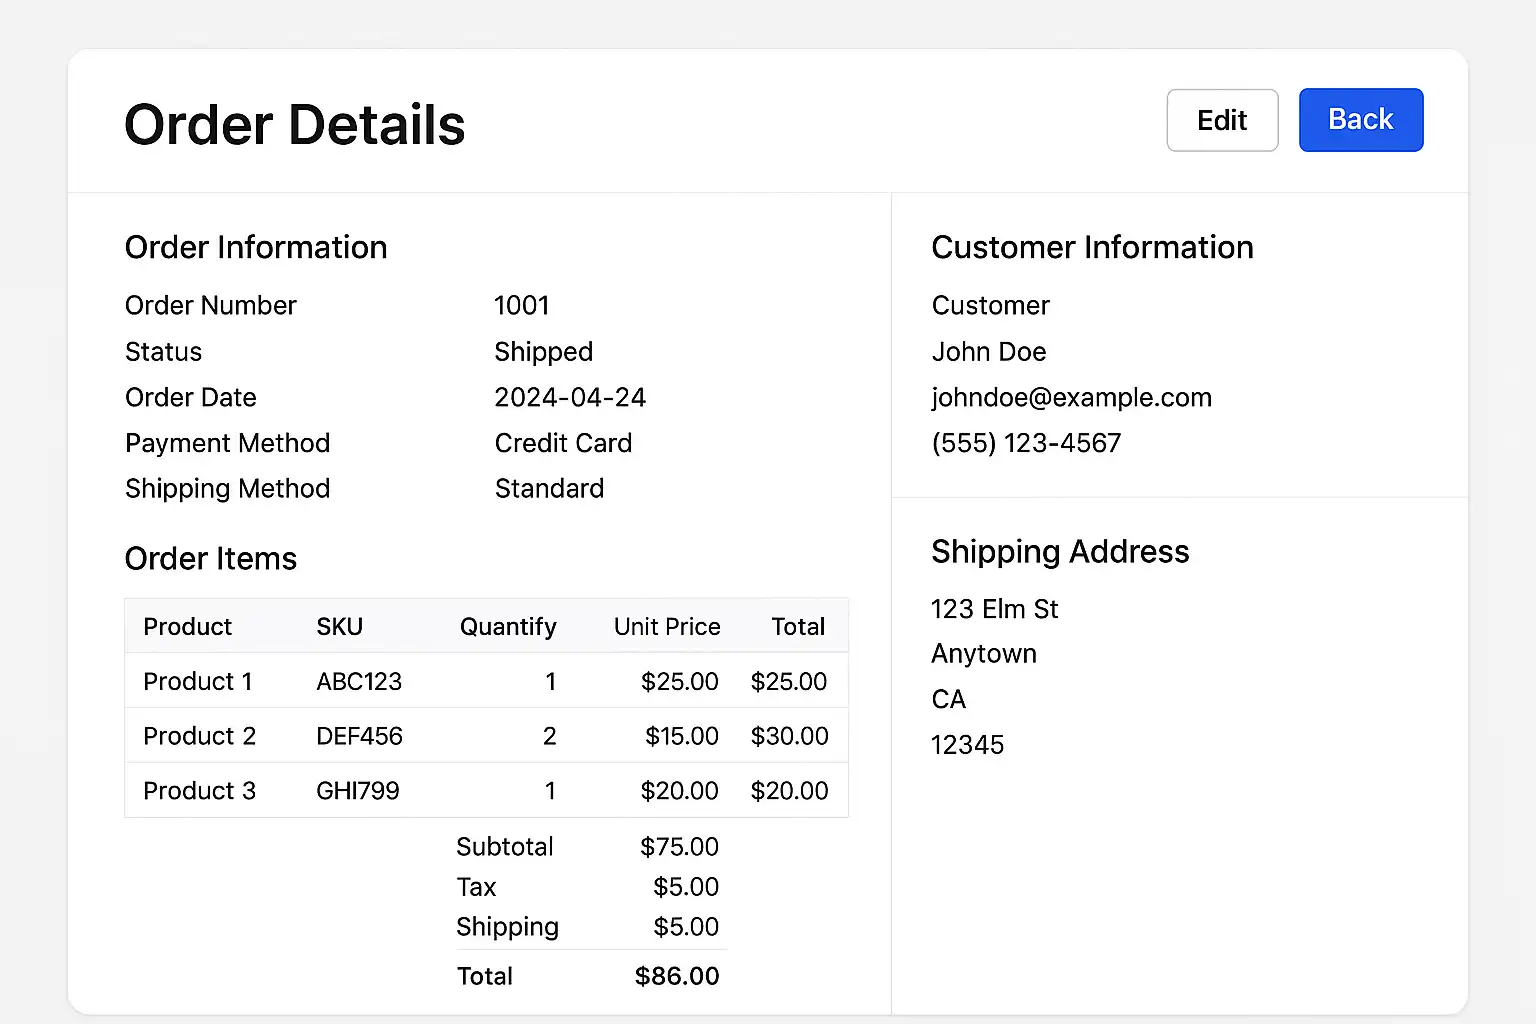Click customer name John Doe

(989, 352)
